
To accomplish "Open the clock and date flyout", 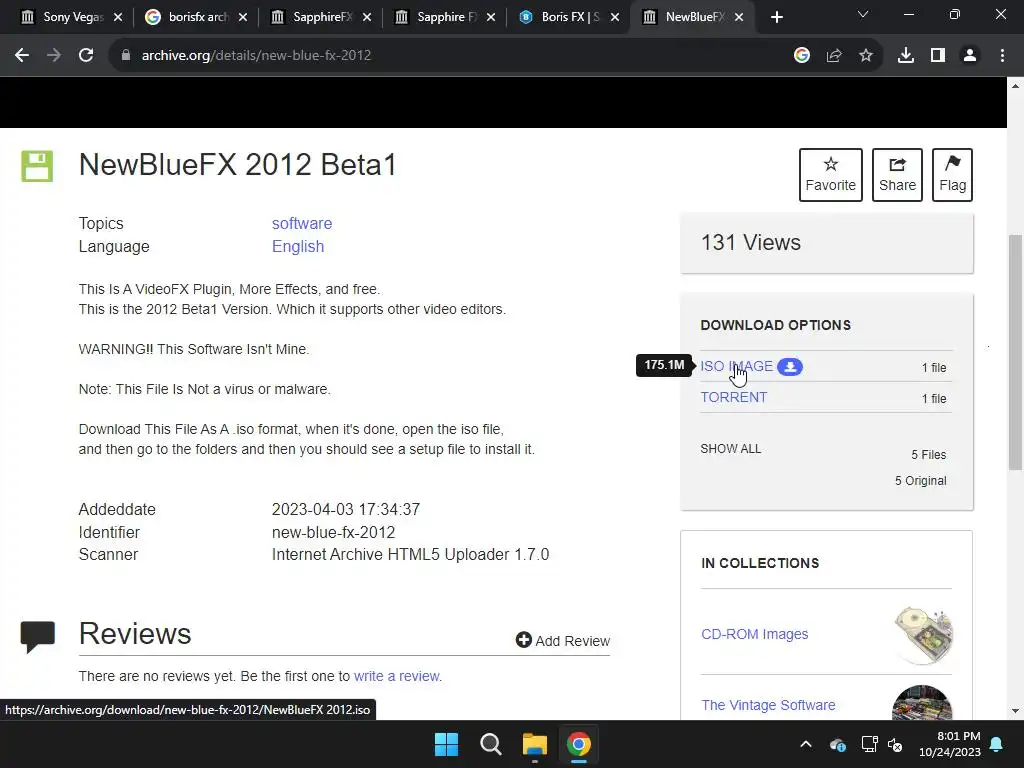I will point(950,744).
